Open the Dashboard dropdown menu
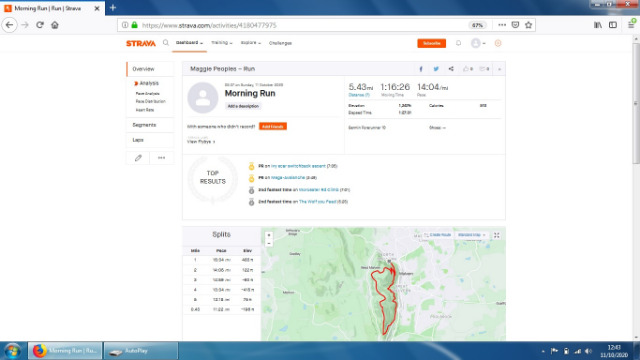 coord(189,43)
